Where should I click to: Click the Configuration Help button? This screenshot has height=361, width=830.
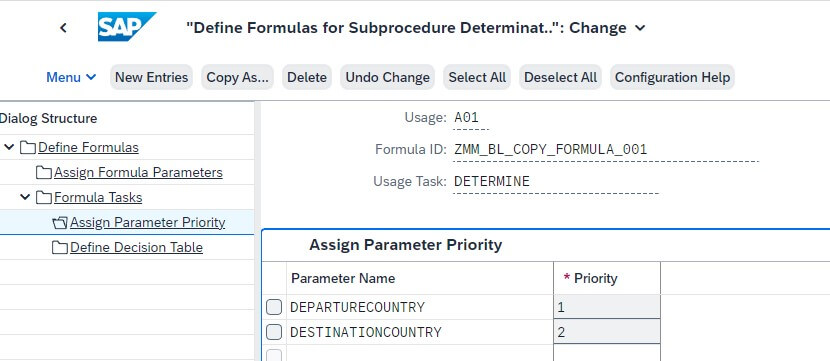pos(672,77)
